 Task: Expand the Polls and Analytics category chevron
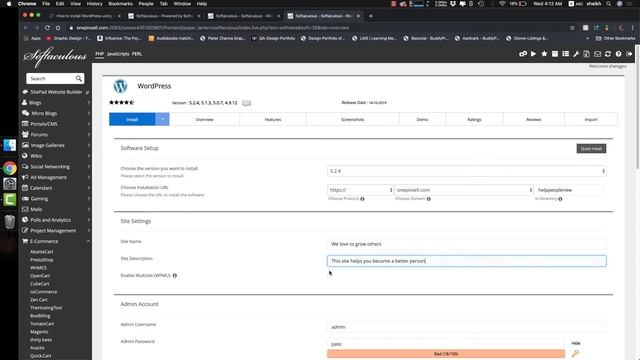pos(89,220)
